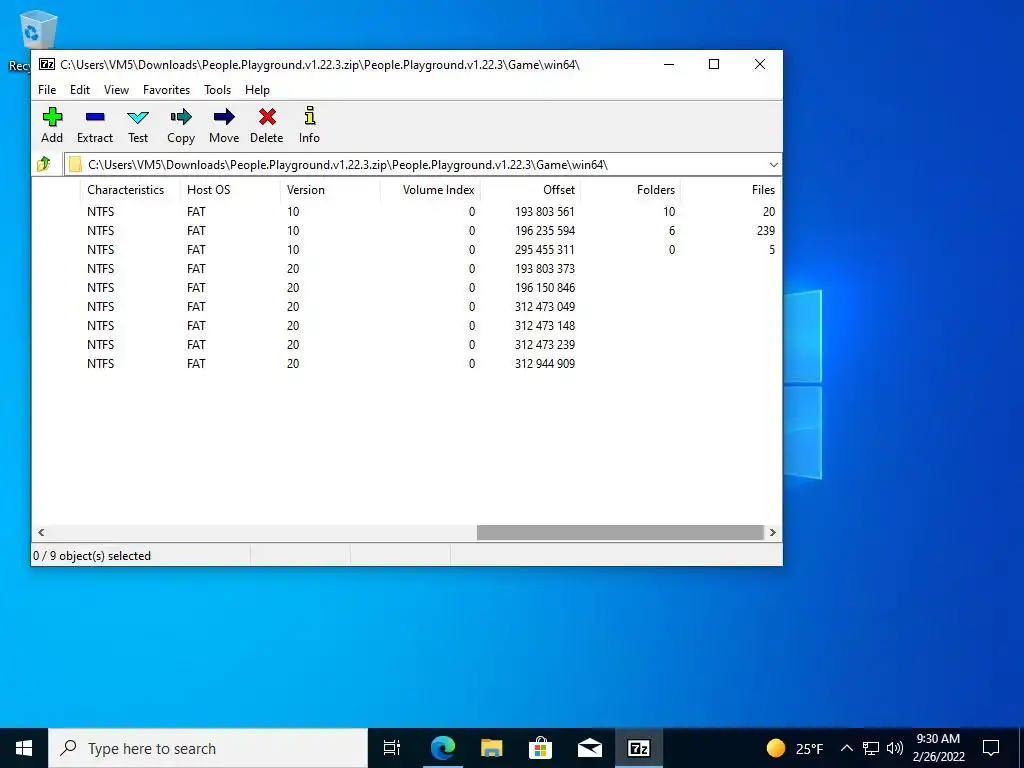The image size is (1024, 768).
Task: Open the Help menu
Action: [257, 89]
